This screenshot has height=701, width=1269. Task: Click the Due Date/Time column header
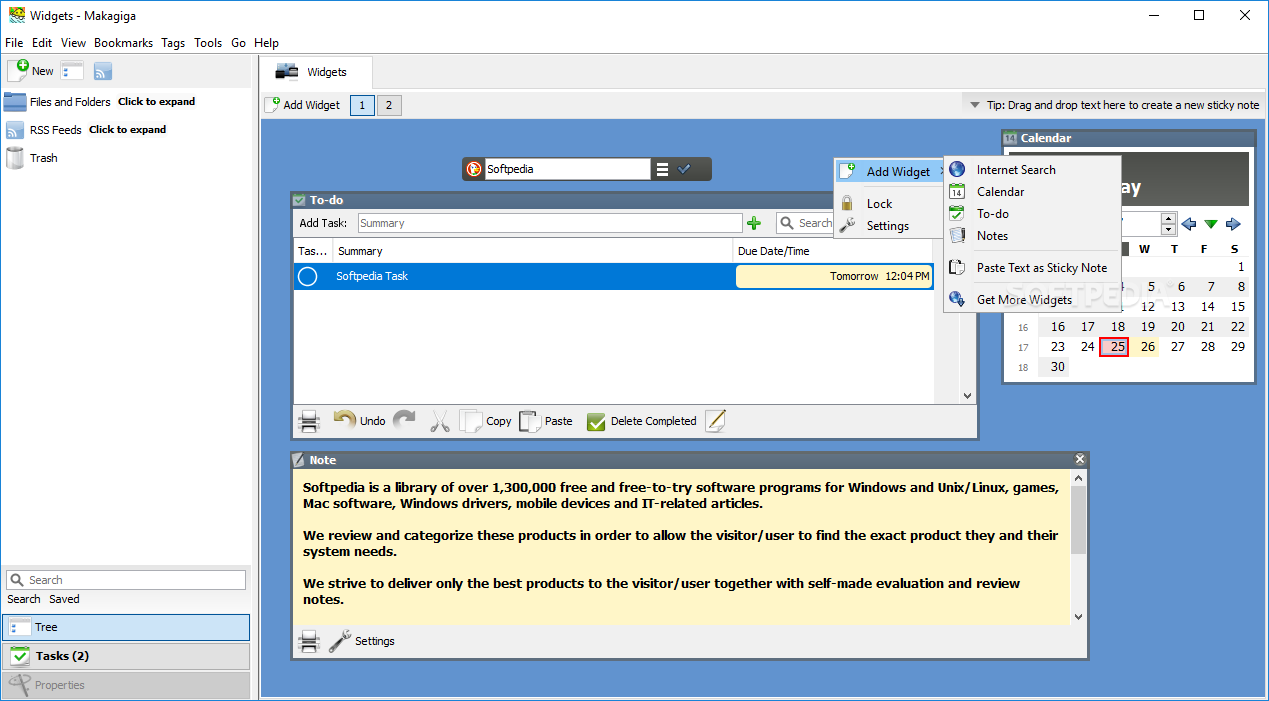(834, 251)
